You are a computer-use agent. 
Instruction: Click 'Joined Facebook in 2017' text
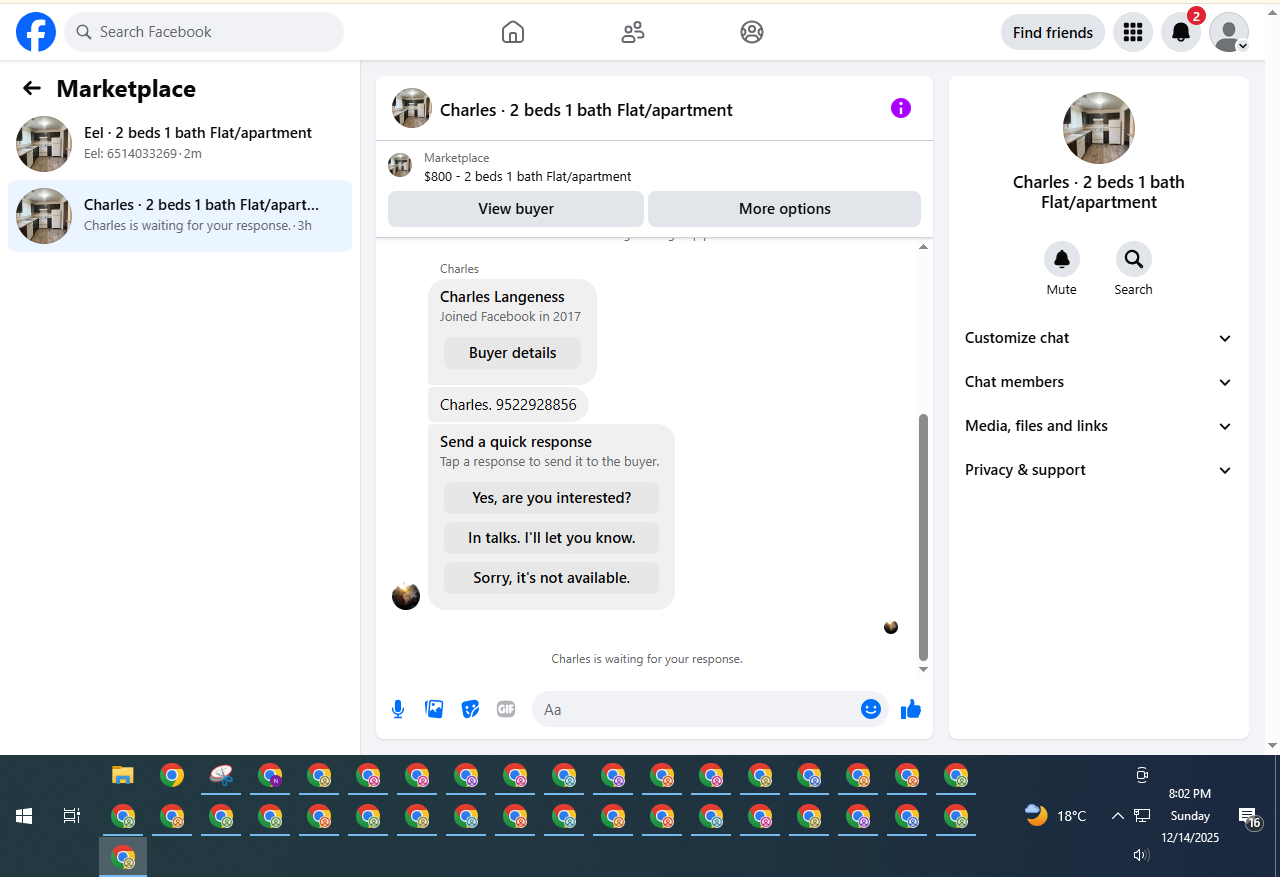pyautogui.click(x=510, y=317)
